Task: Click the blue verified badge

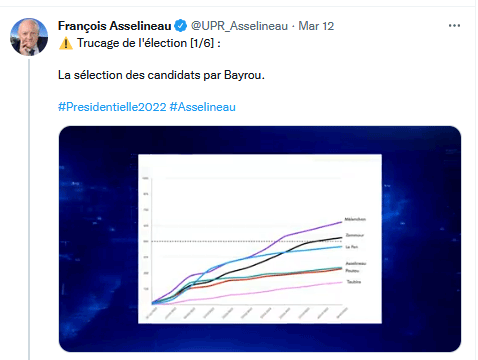Action: point(181,26)
